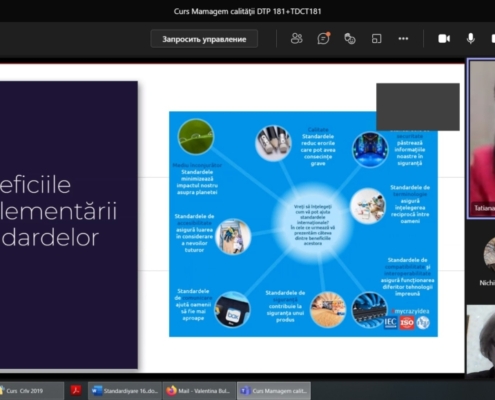Screen dimensions: 495x400
Task: Open the reactions icon
Action: [350, 39]
